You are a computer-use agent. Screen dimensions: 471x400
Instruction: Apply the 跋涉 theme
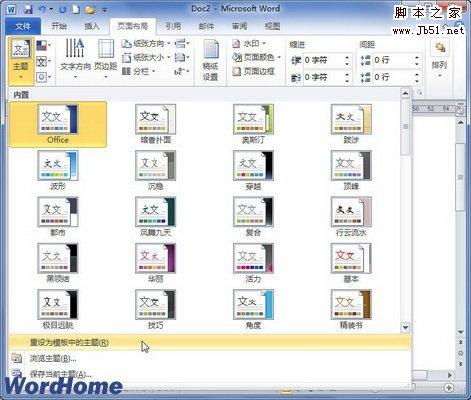(351, 124)
